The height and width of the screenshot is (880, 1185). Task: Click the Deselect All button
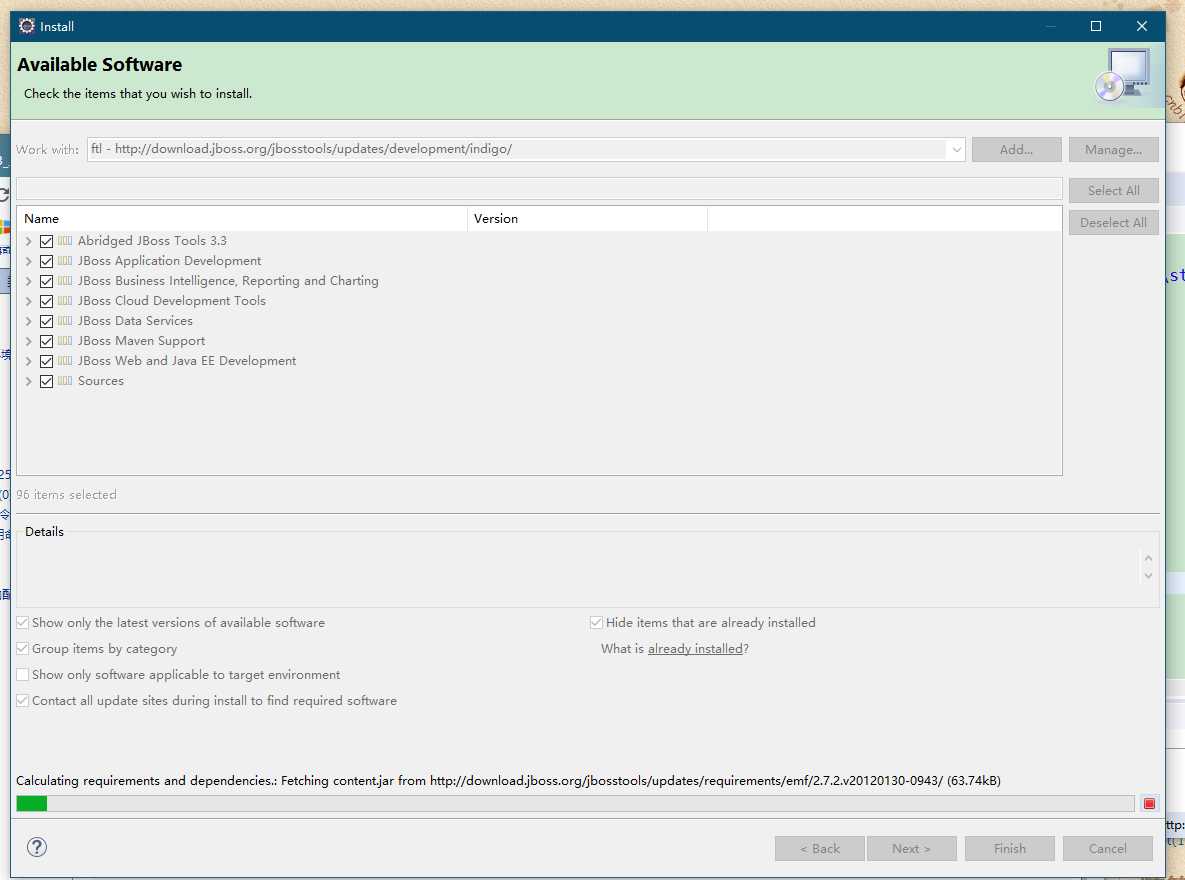coord(1113,222)
